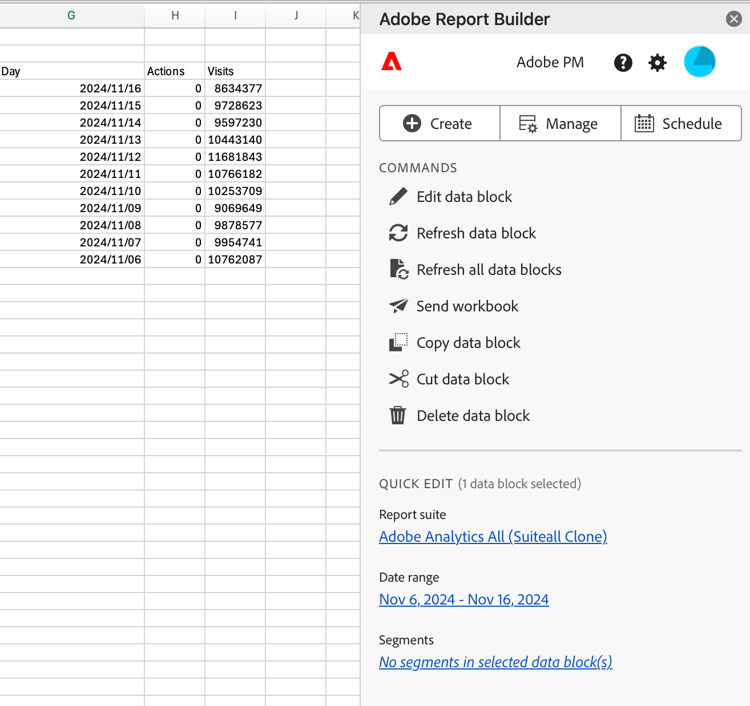Click the Refresh data block arrows icon
Viewport: 750px width, 706px height.
398,233
